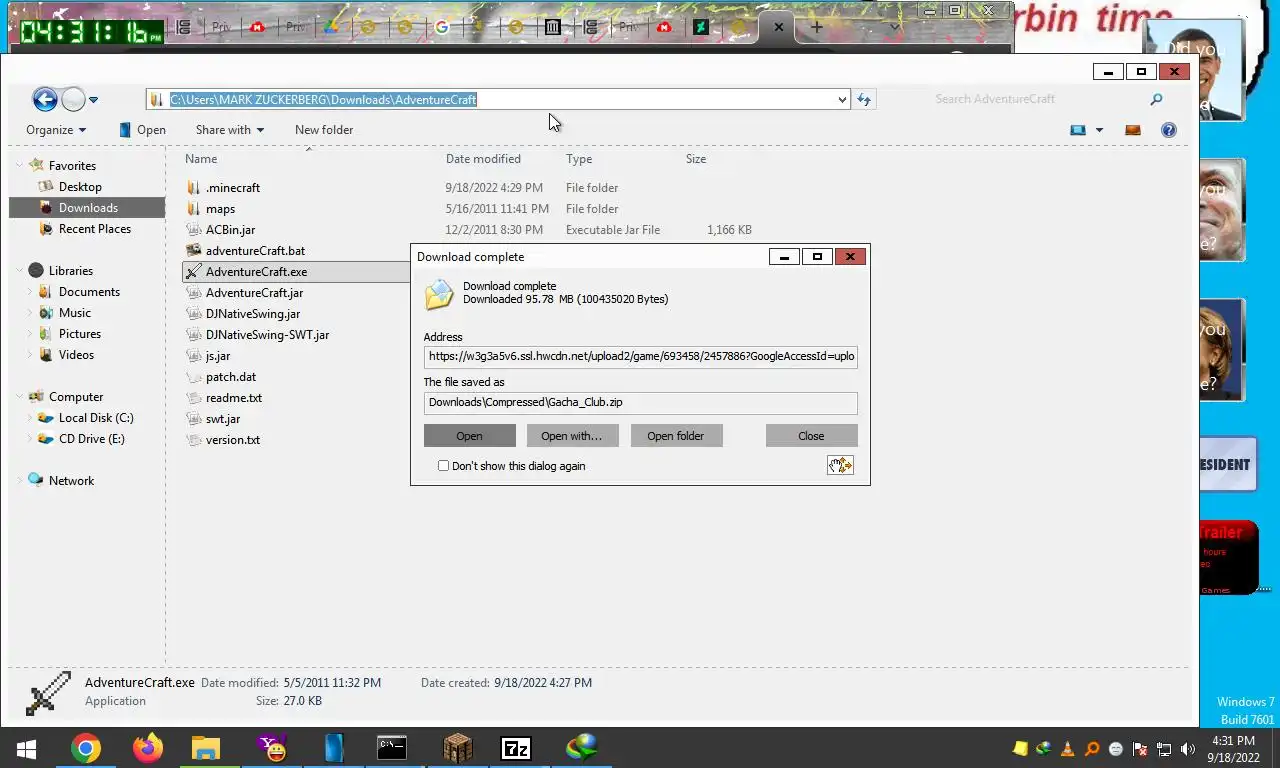Open the Share with menu
Viewport: 1280px width, 768px height.
click(230, 130)
